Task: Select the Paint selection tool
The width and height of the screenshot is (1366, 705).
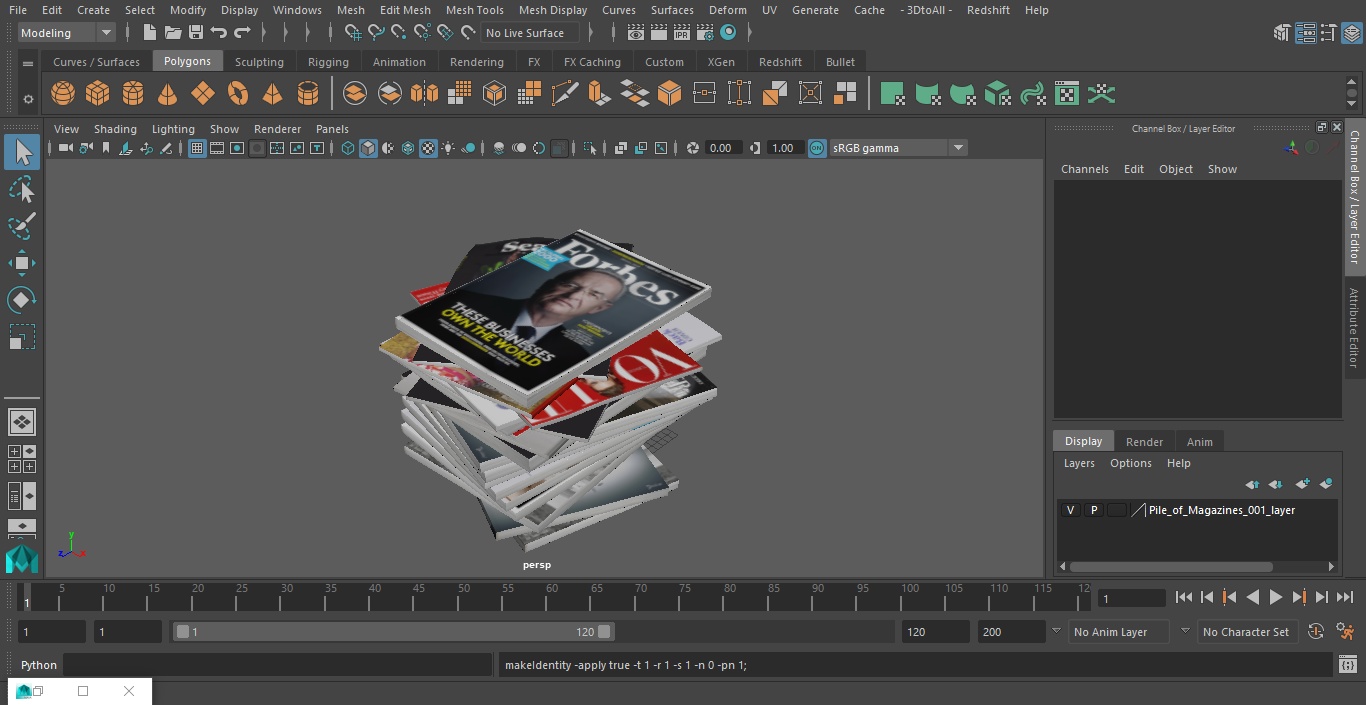Action: coord(22,226)
